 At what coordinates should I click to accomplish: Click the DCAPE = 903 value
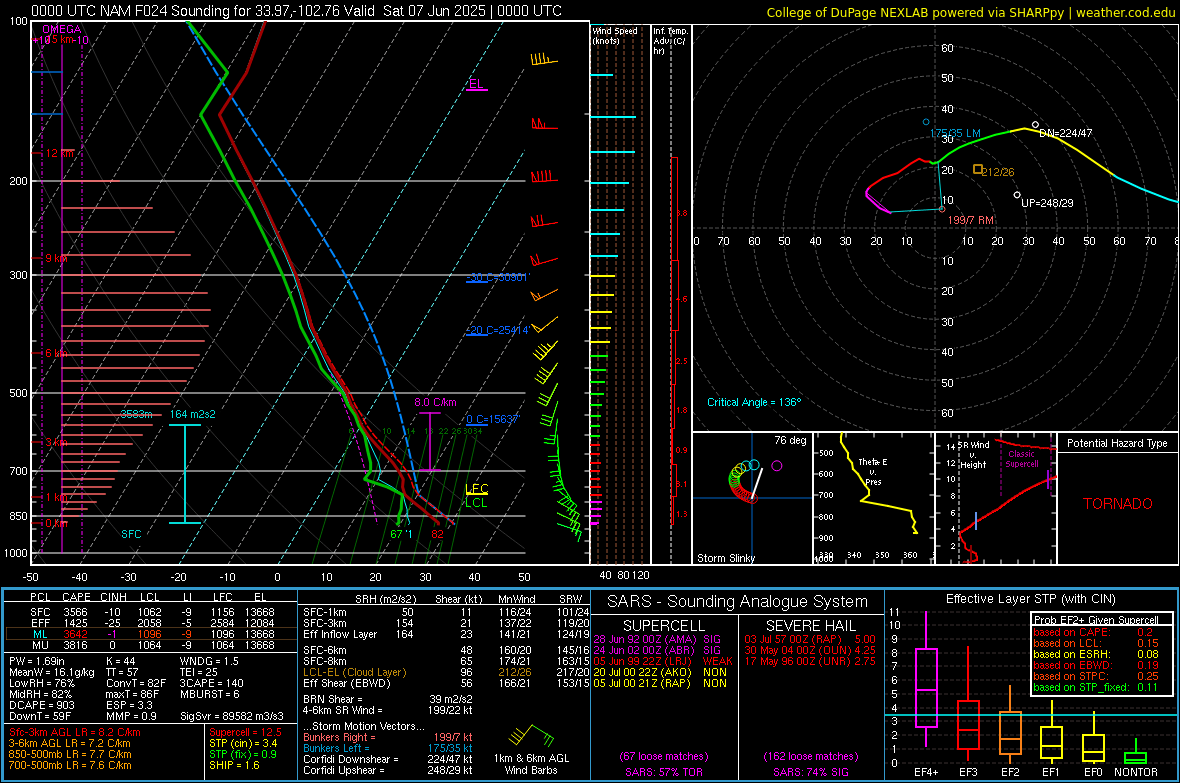click(41, 705)
